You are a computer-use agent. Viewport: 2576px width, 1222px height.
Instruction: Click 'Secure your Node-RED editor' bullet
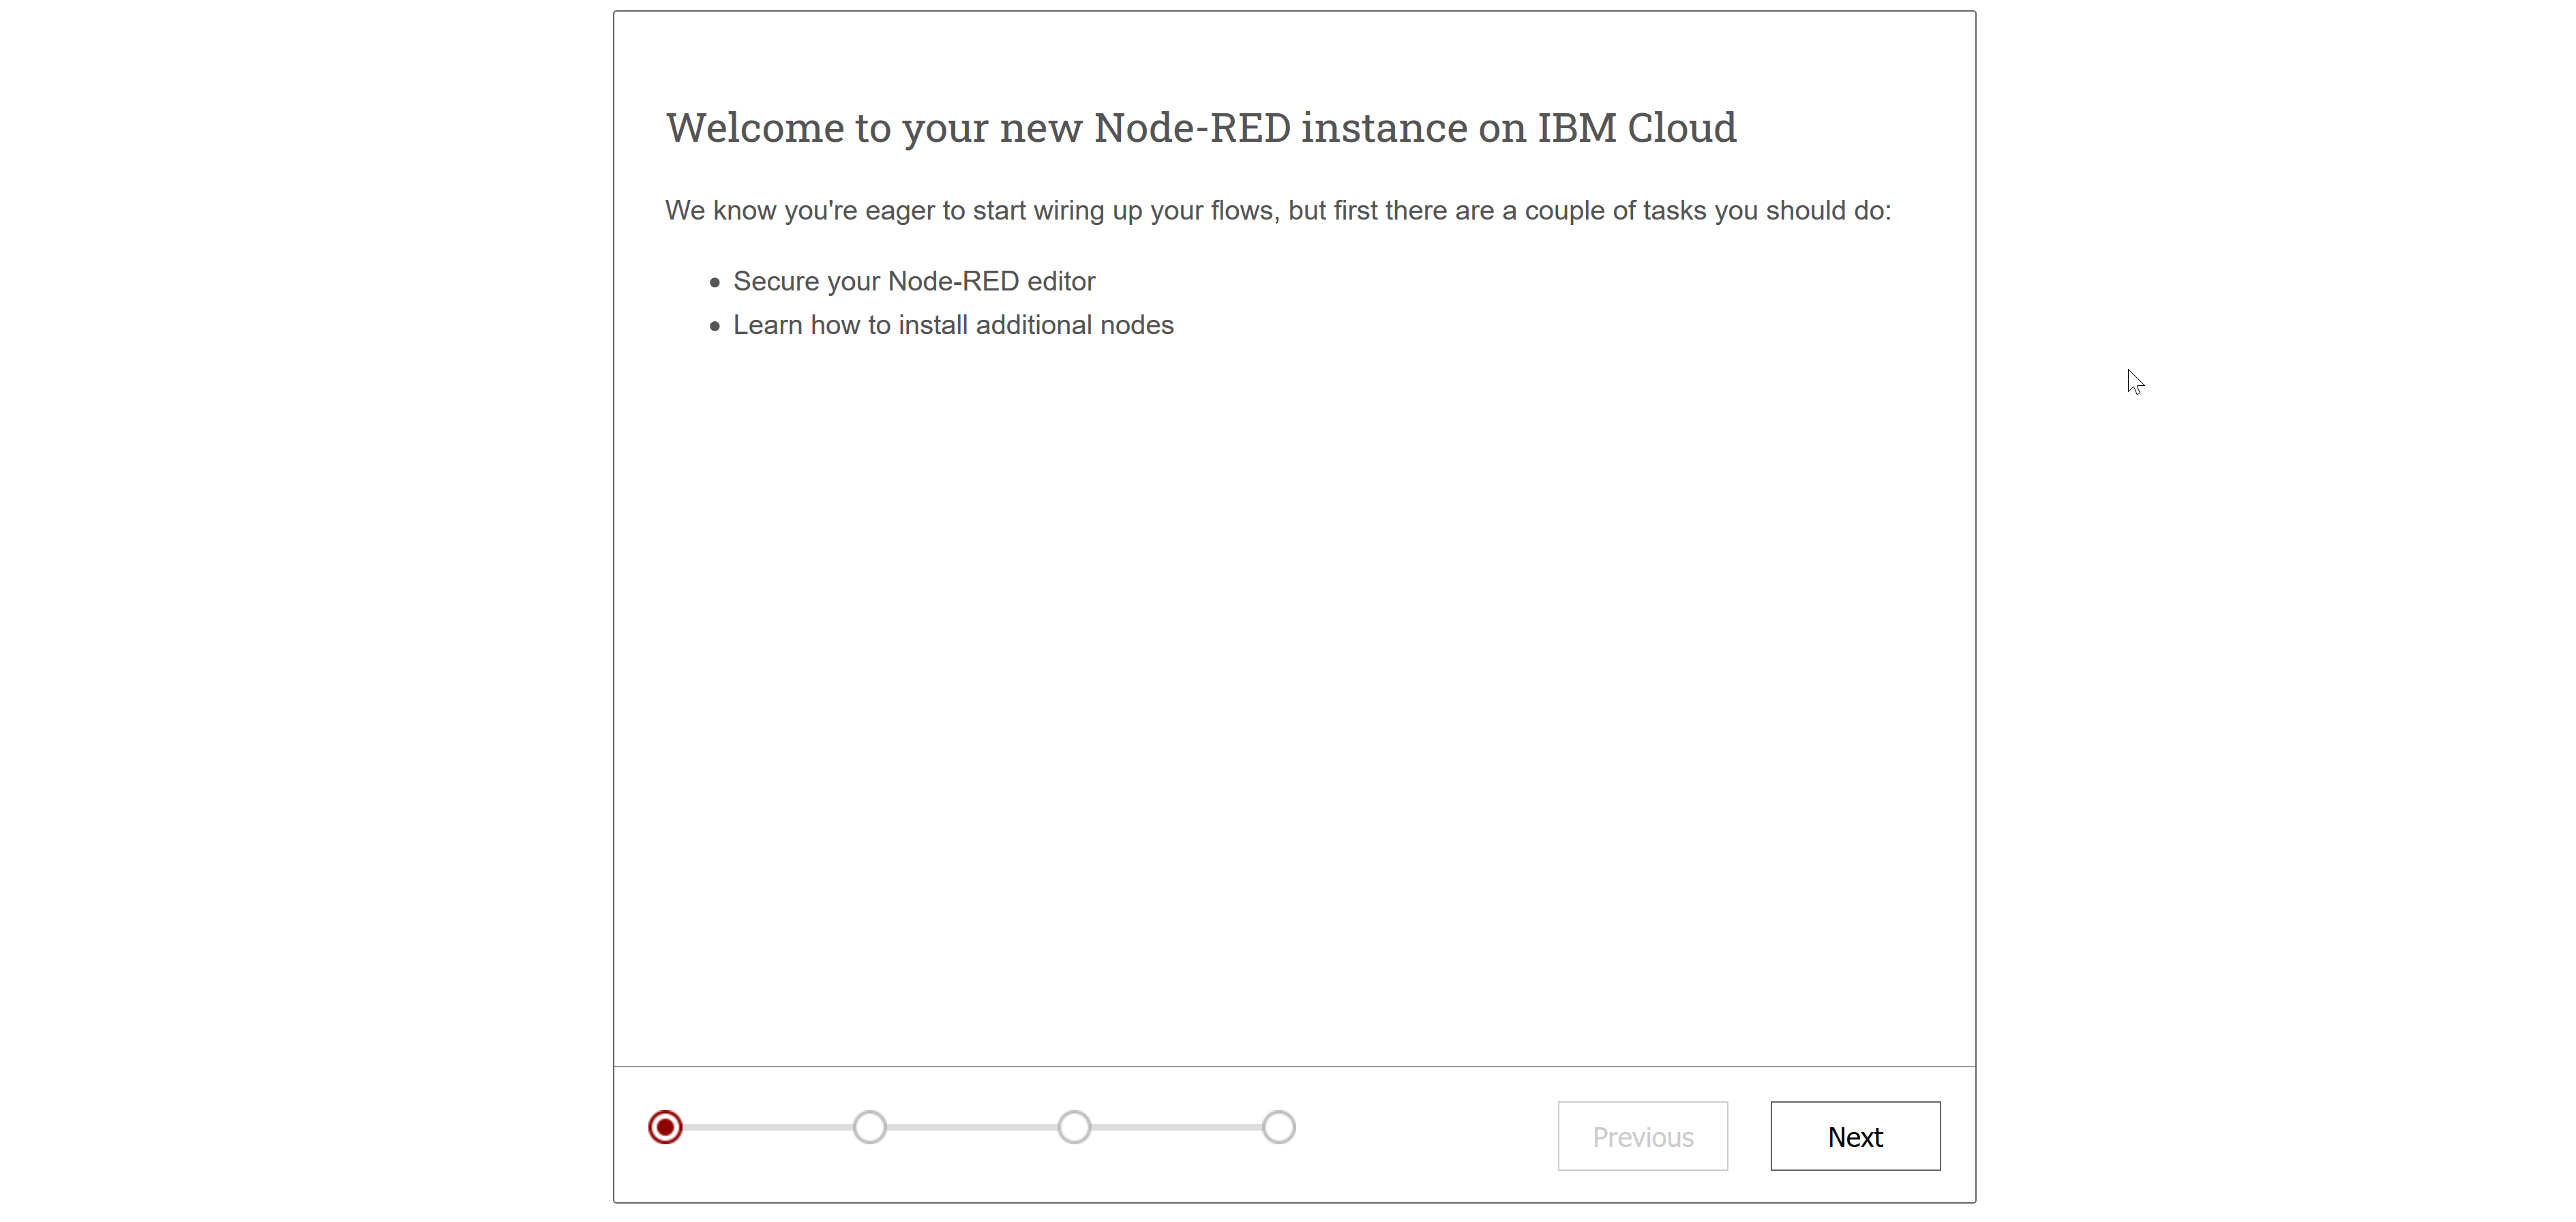tap(914, 281)
